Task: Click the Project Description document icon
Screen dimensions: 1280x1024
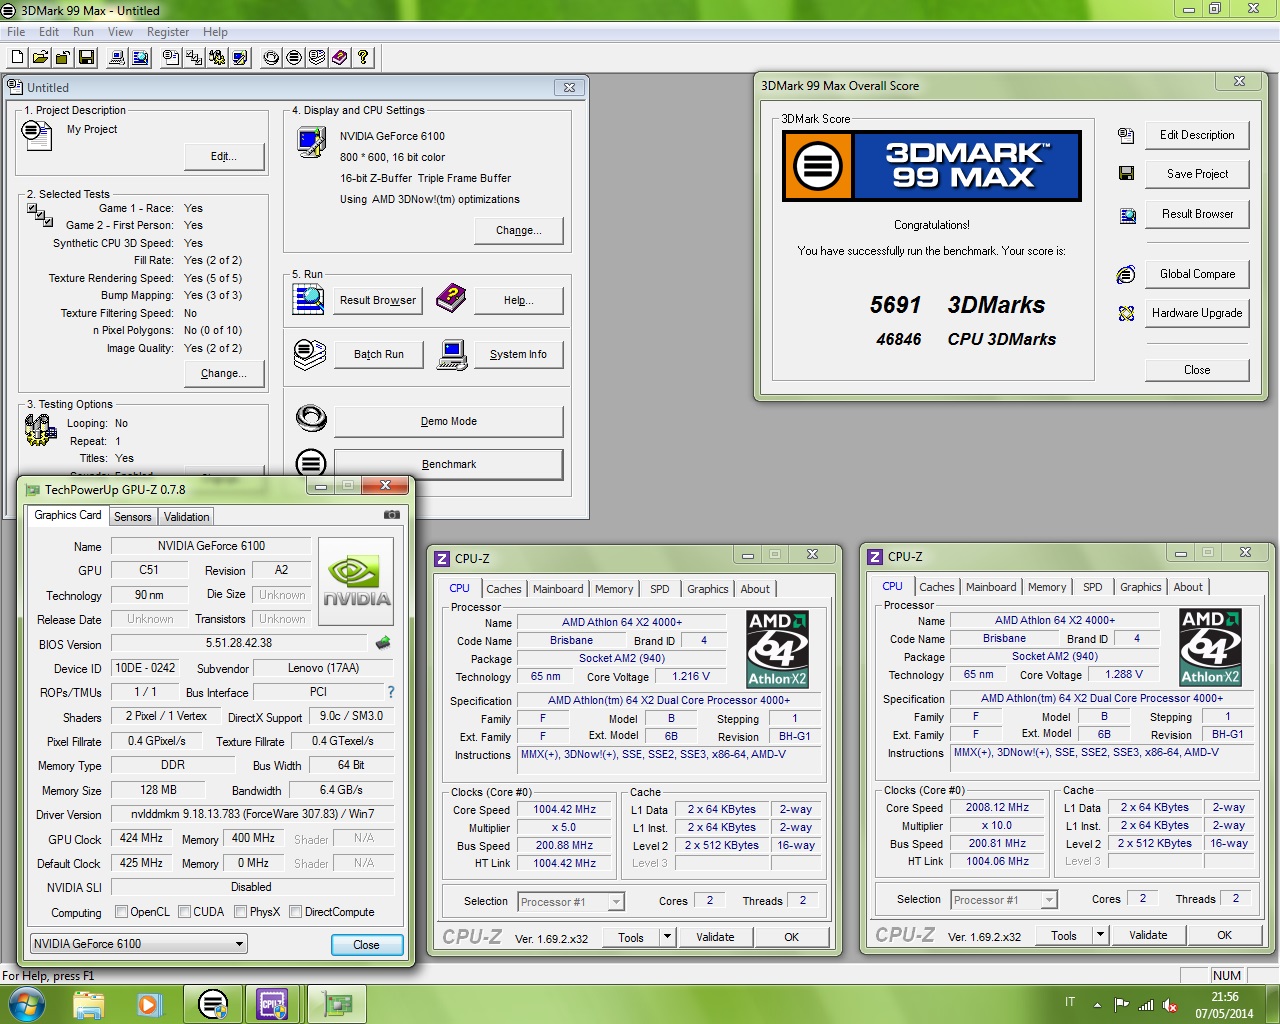Action: pyautogui.click(x=37, y=135)
